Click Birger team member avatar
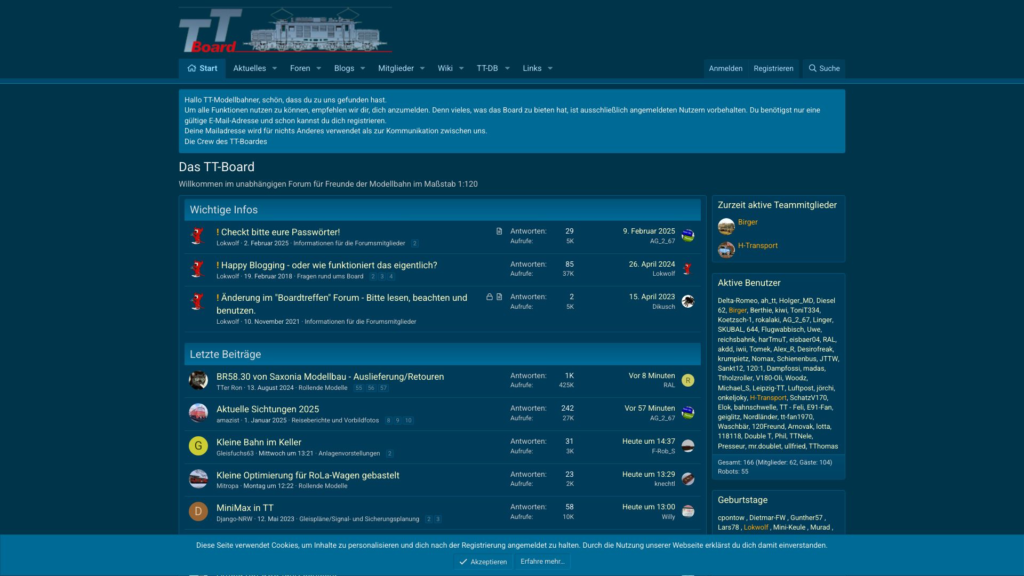 click(x=726, y=226)
